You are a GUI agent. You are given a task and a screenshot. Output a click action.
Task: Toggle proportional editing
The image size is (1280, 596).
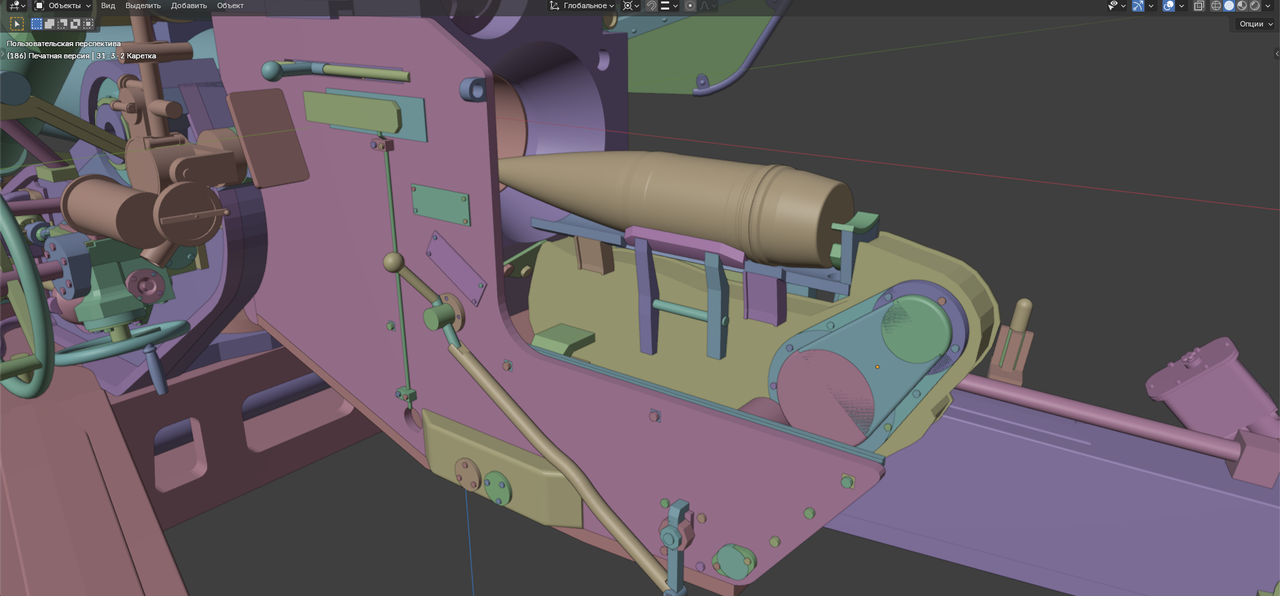click(690, 6)
